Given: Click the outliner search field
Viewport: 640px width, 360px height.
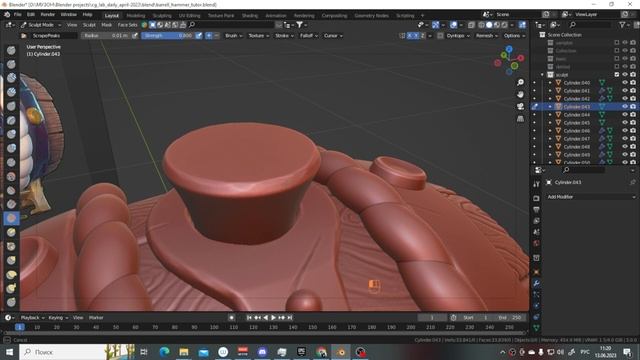Looking at the screenshot, I should click(x=590, y=25).
